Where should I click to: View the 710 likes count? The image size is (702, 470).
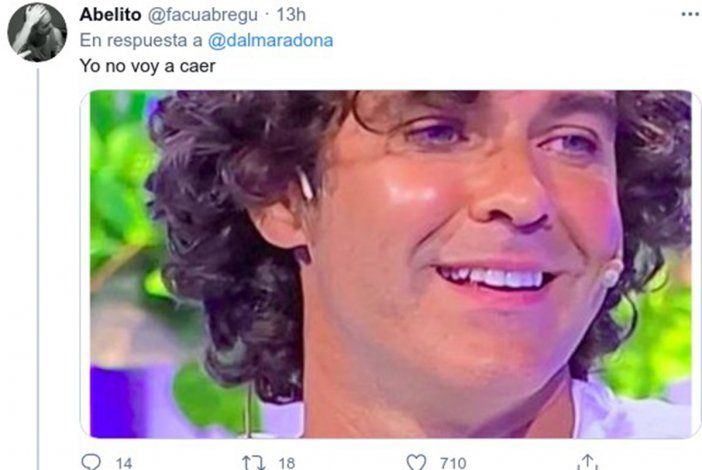[453, 463]
